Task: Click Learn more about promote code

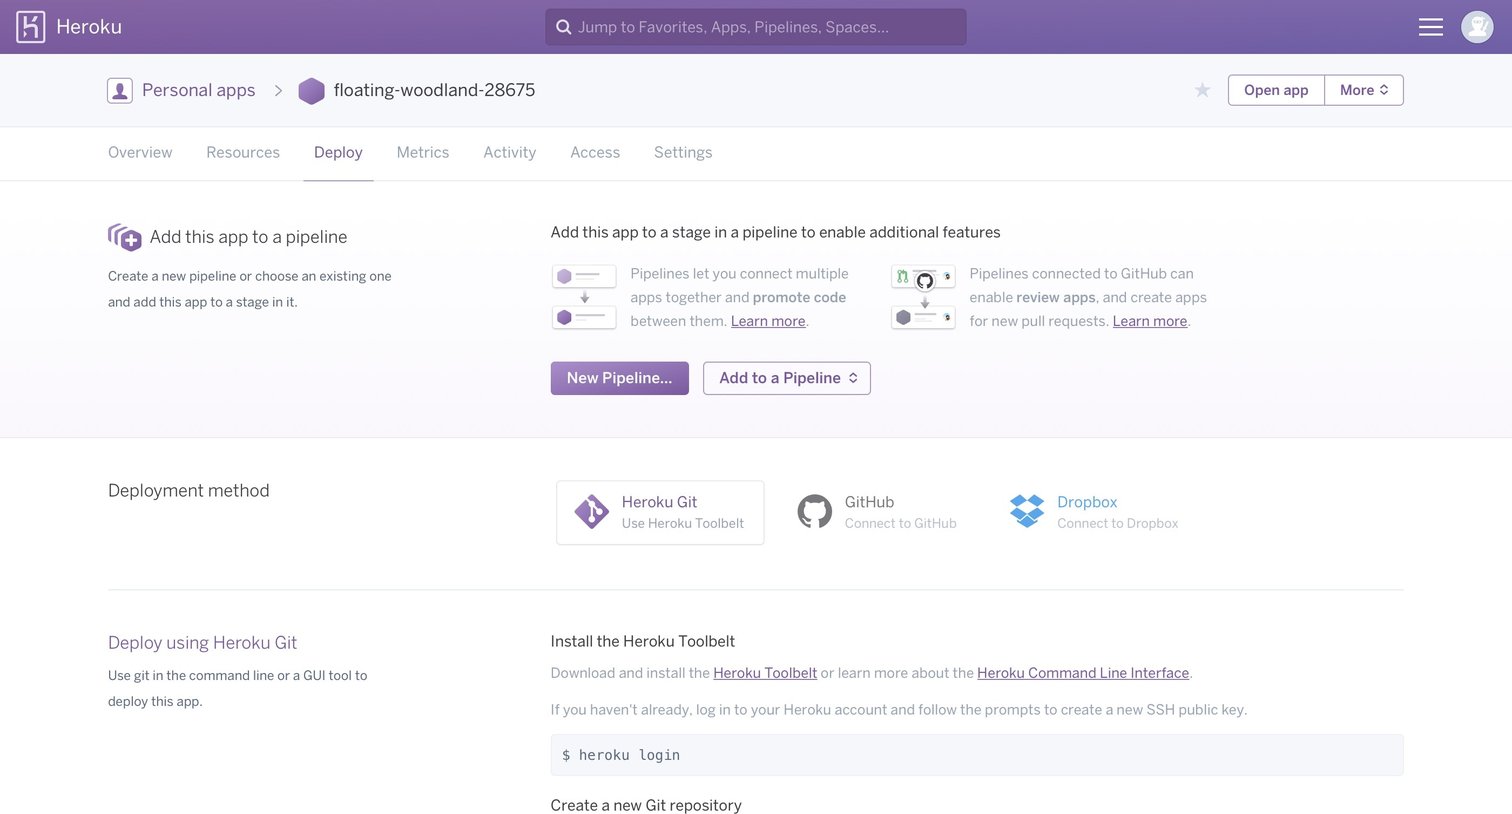Action: click(768, 321)
